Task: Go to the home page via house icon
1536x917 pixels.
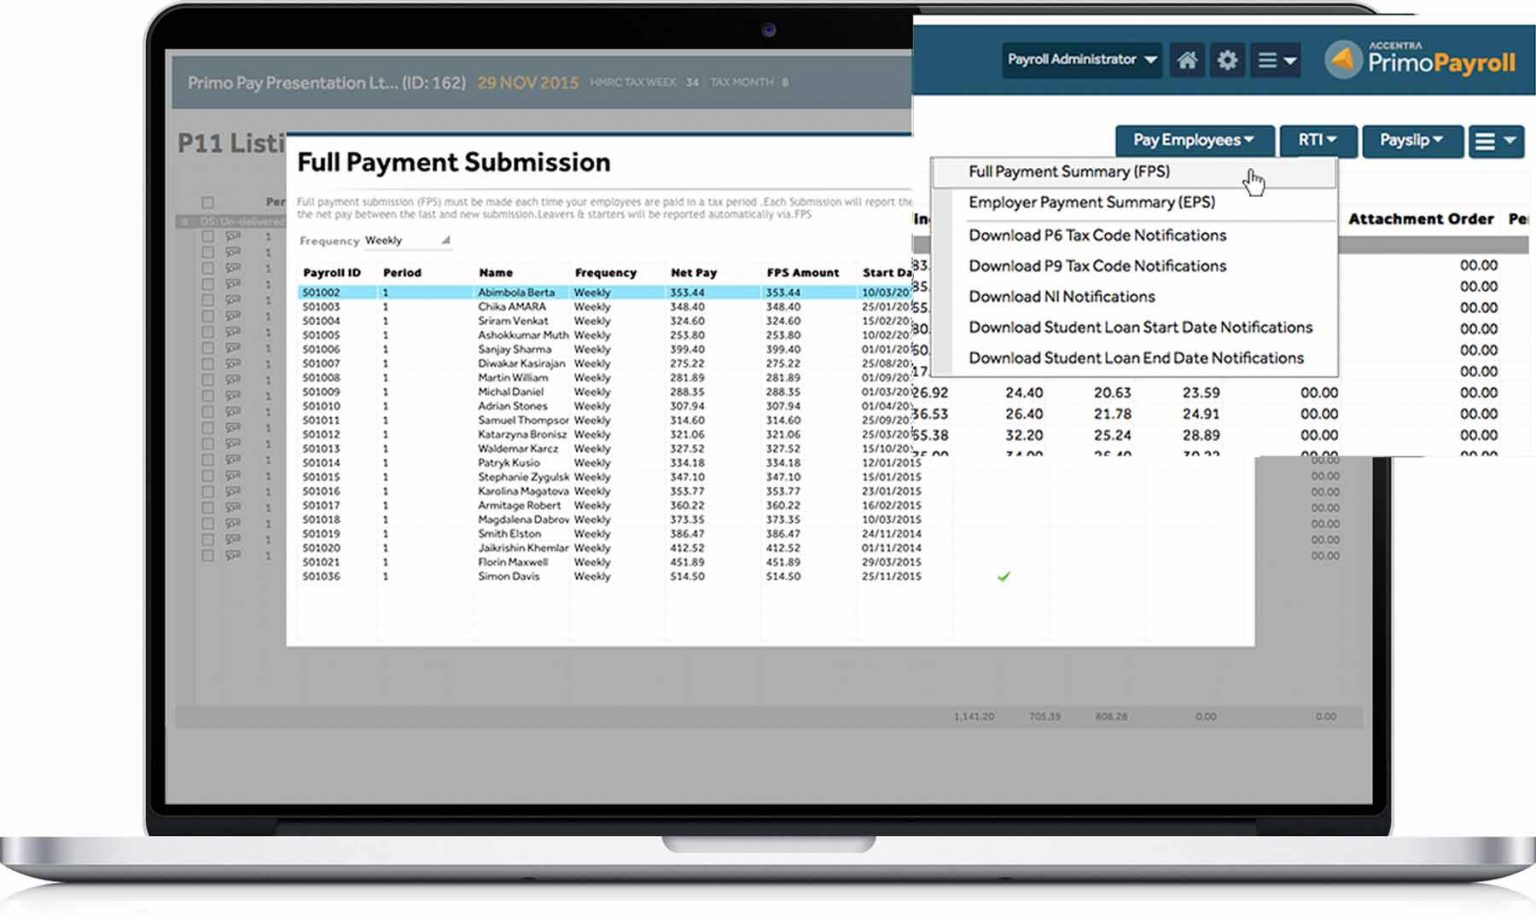Action: (1187, 60)
